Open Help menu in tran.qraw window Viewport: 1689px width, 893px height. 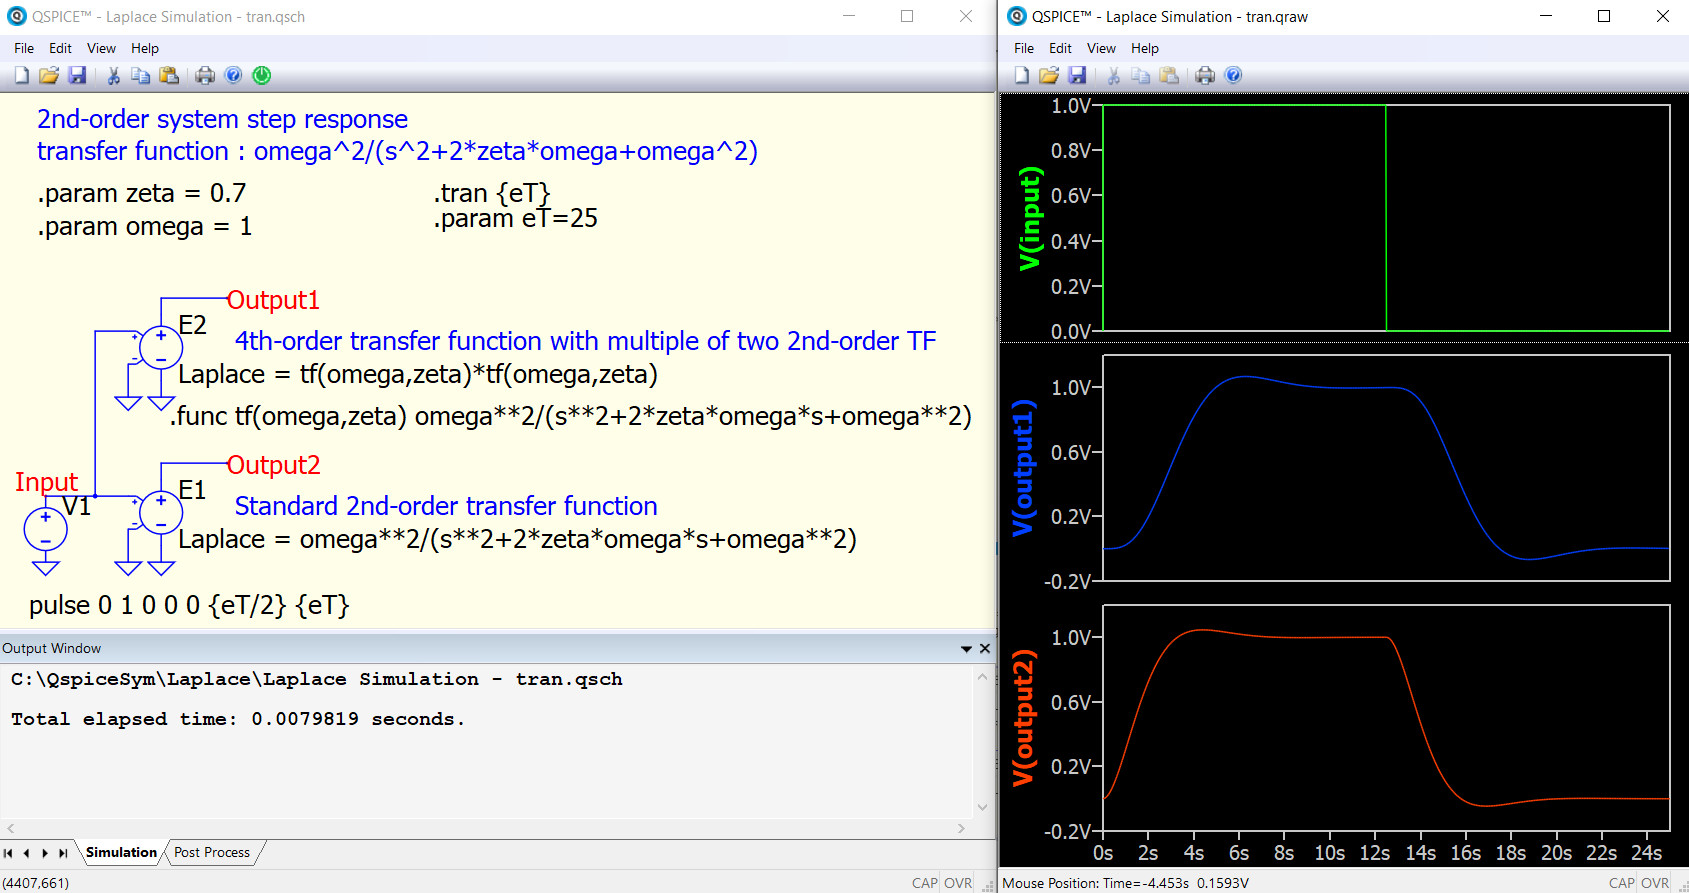tap(1145, 48)
